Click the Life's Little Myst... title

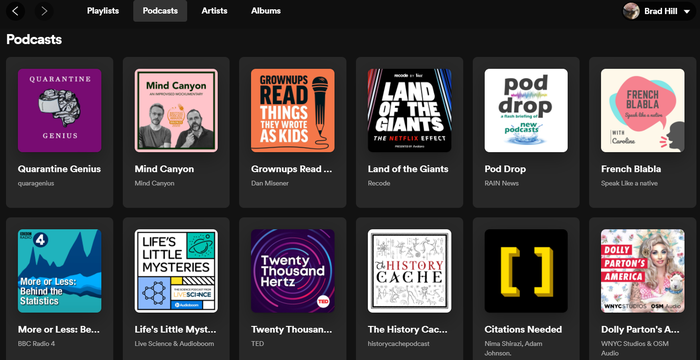pos(175,330)
